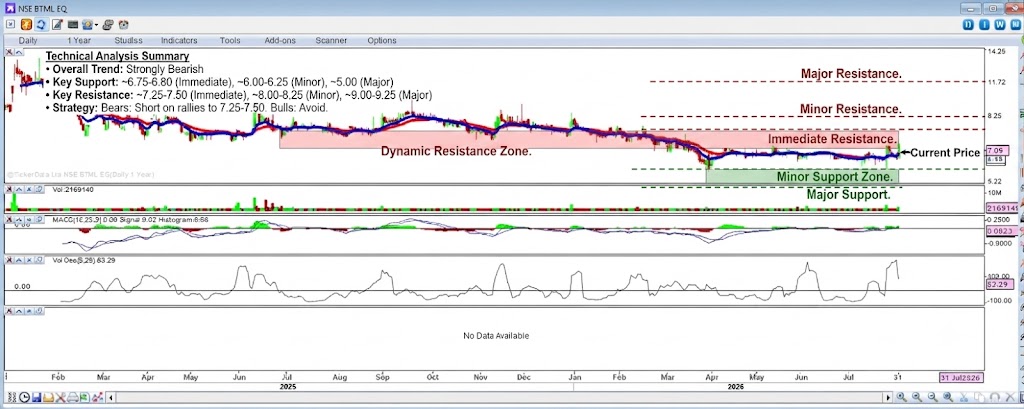Click the 11.72 price axis label
This screenshot has height=409, width=1024.
[996, 82]
